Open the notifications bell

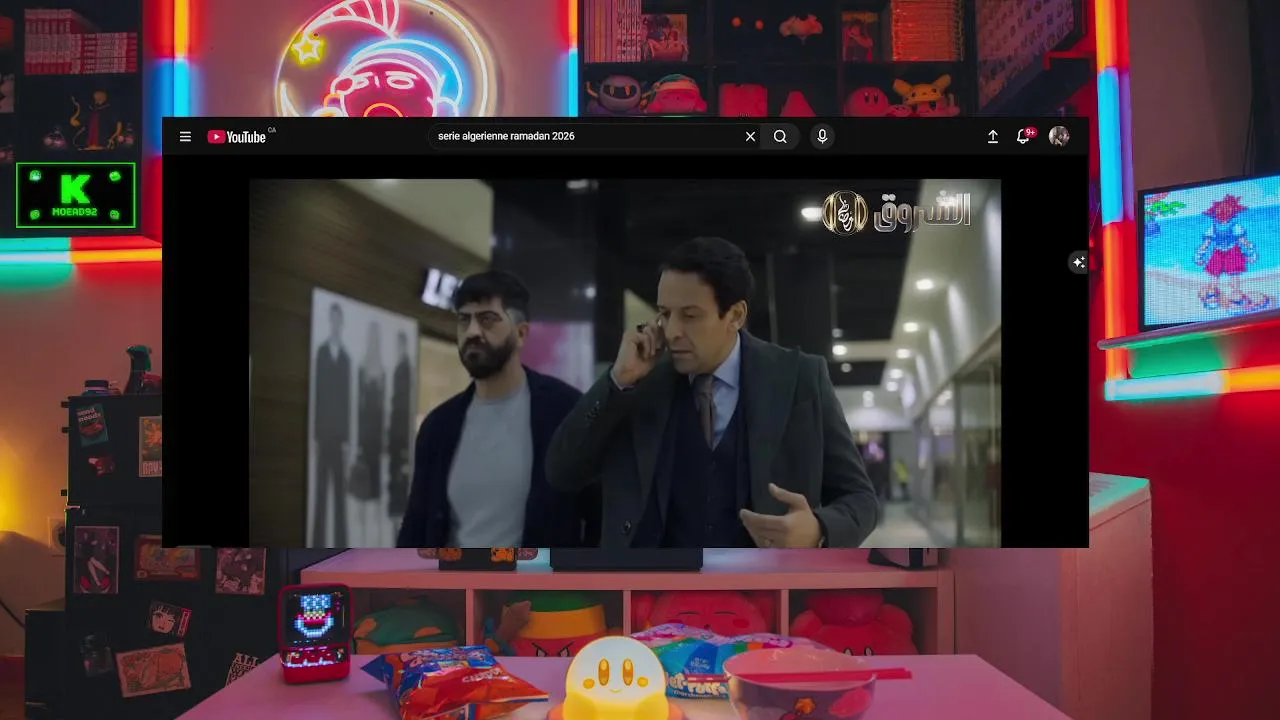click(x=1023, y=136)
